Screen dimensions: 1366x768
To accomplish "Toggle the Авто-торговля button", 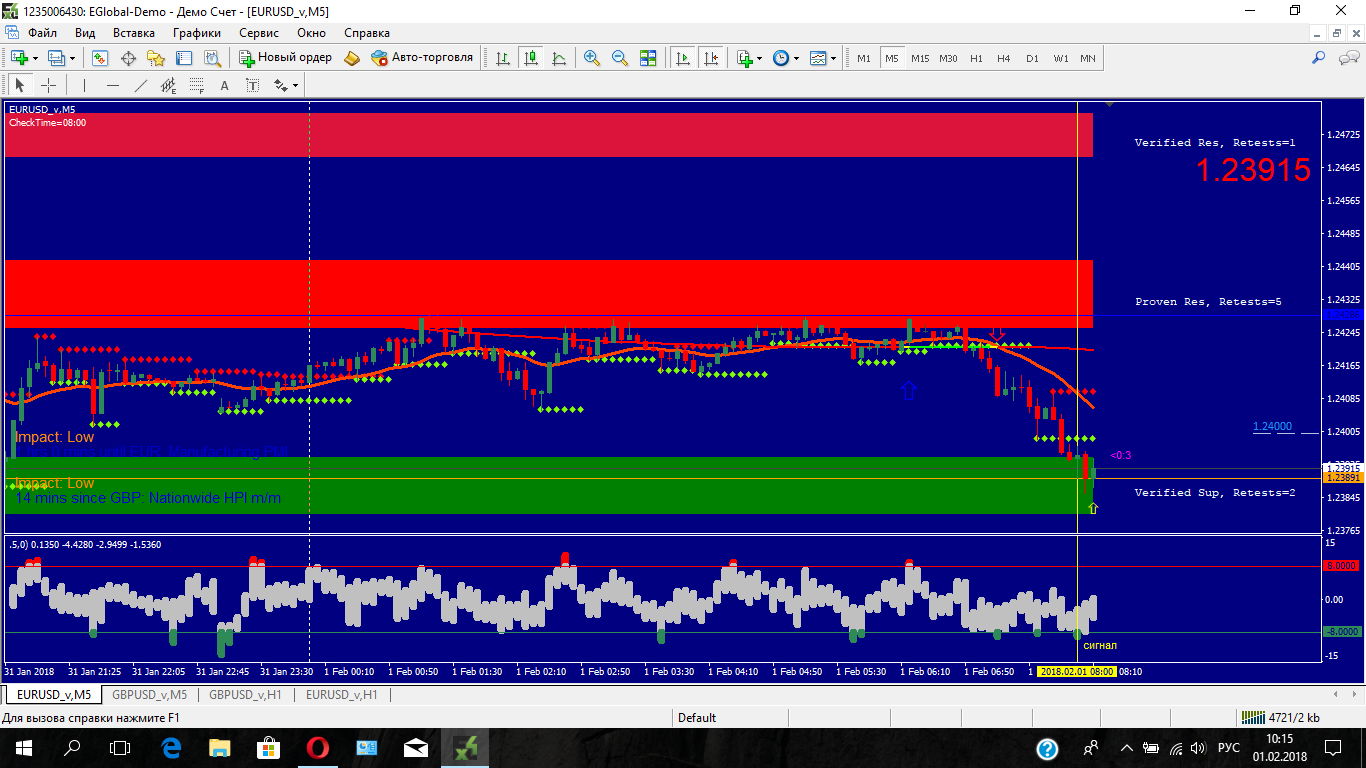I will 422,58.
